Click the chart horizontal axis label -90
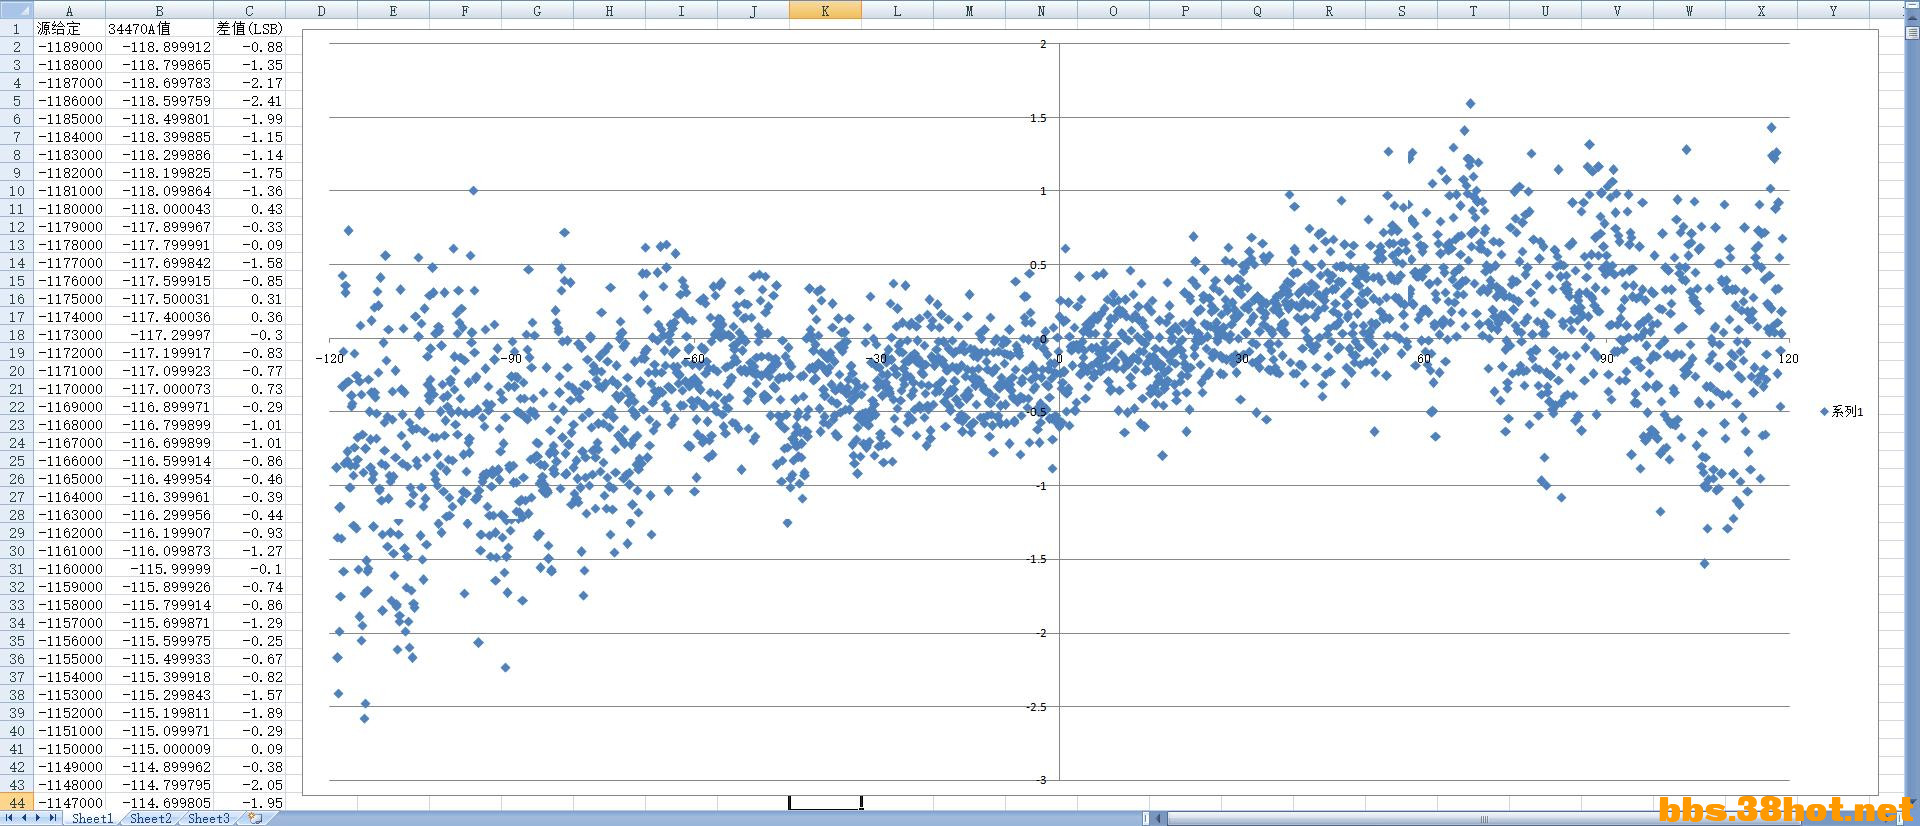The image size is (1920, 826). coord(512,358)
